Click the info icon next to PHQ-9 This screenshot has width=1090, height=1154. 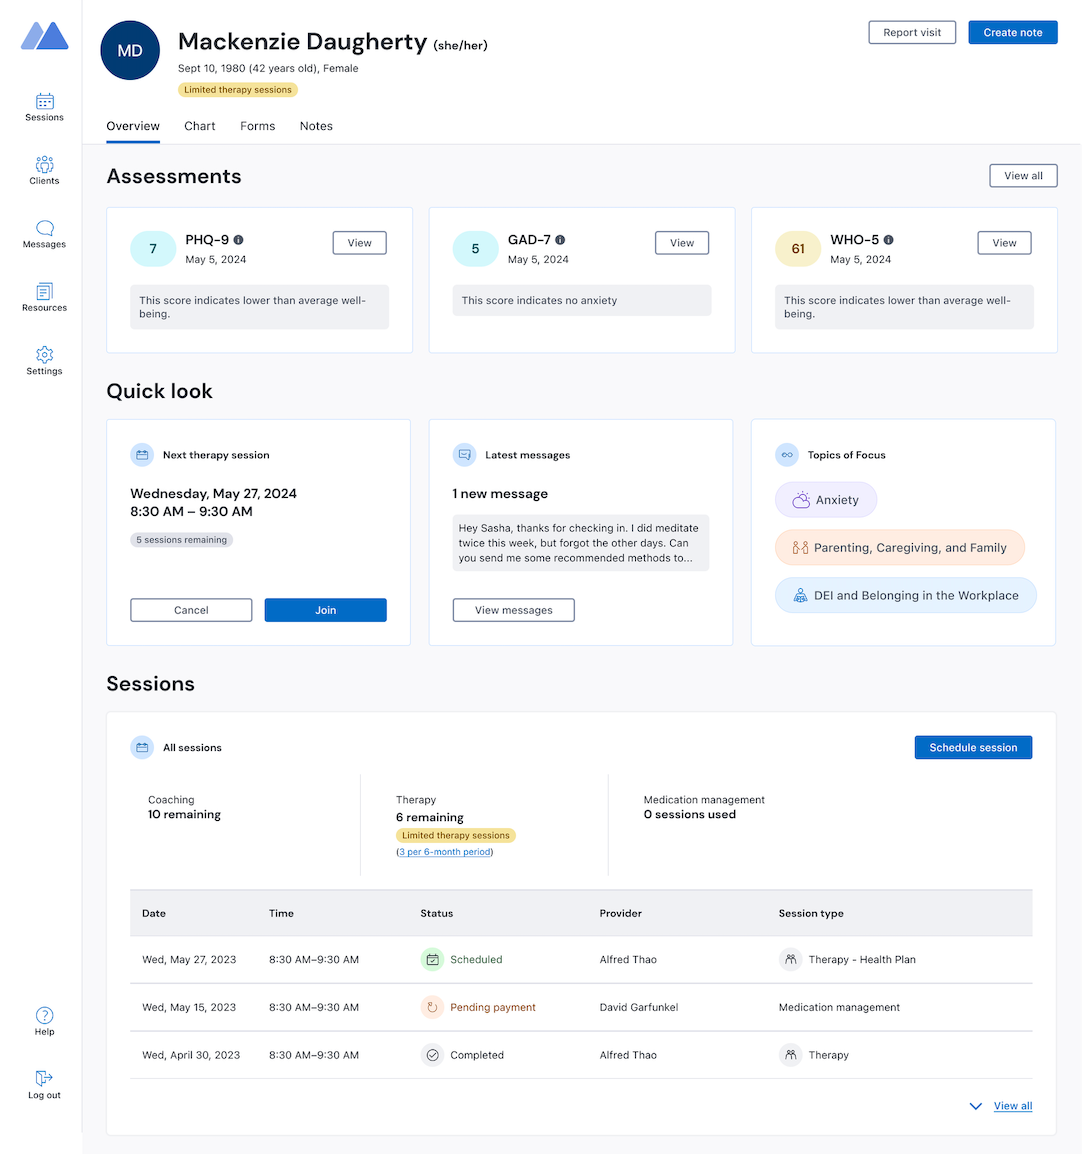[x=239, y=240]
